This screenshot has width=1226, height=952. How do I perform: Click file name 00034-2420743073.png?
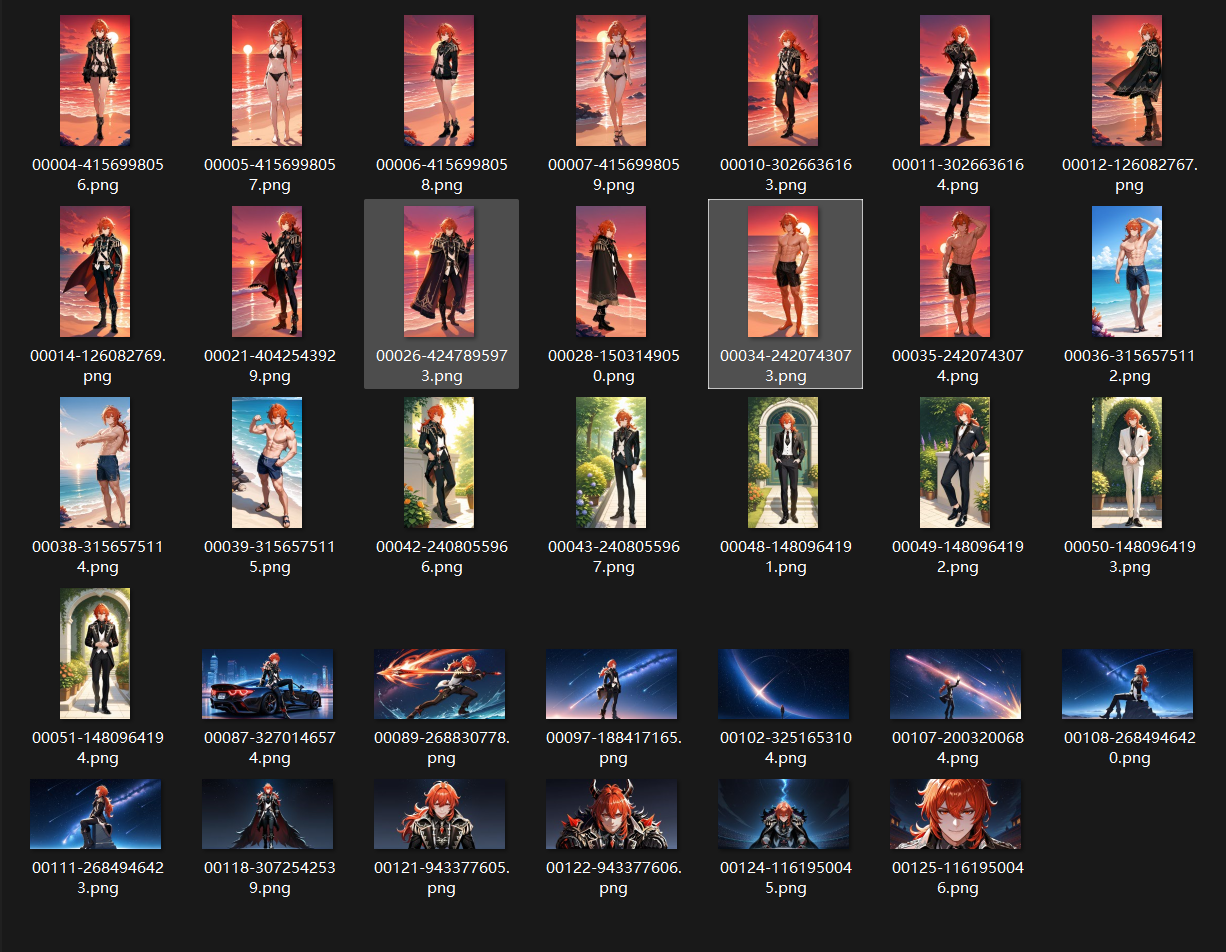(785, 366)
